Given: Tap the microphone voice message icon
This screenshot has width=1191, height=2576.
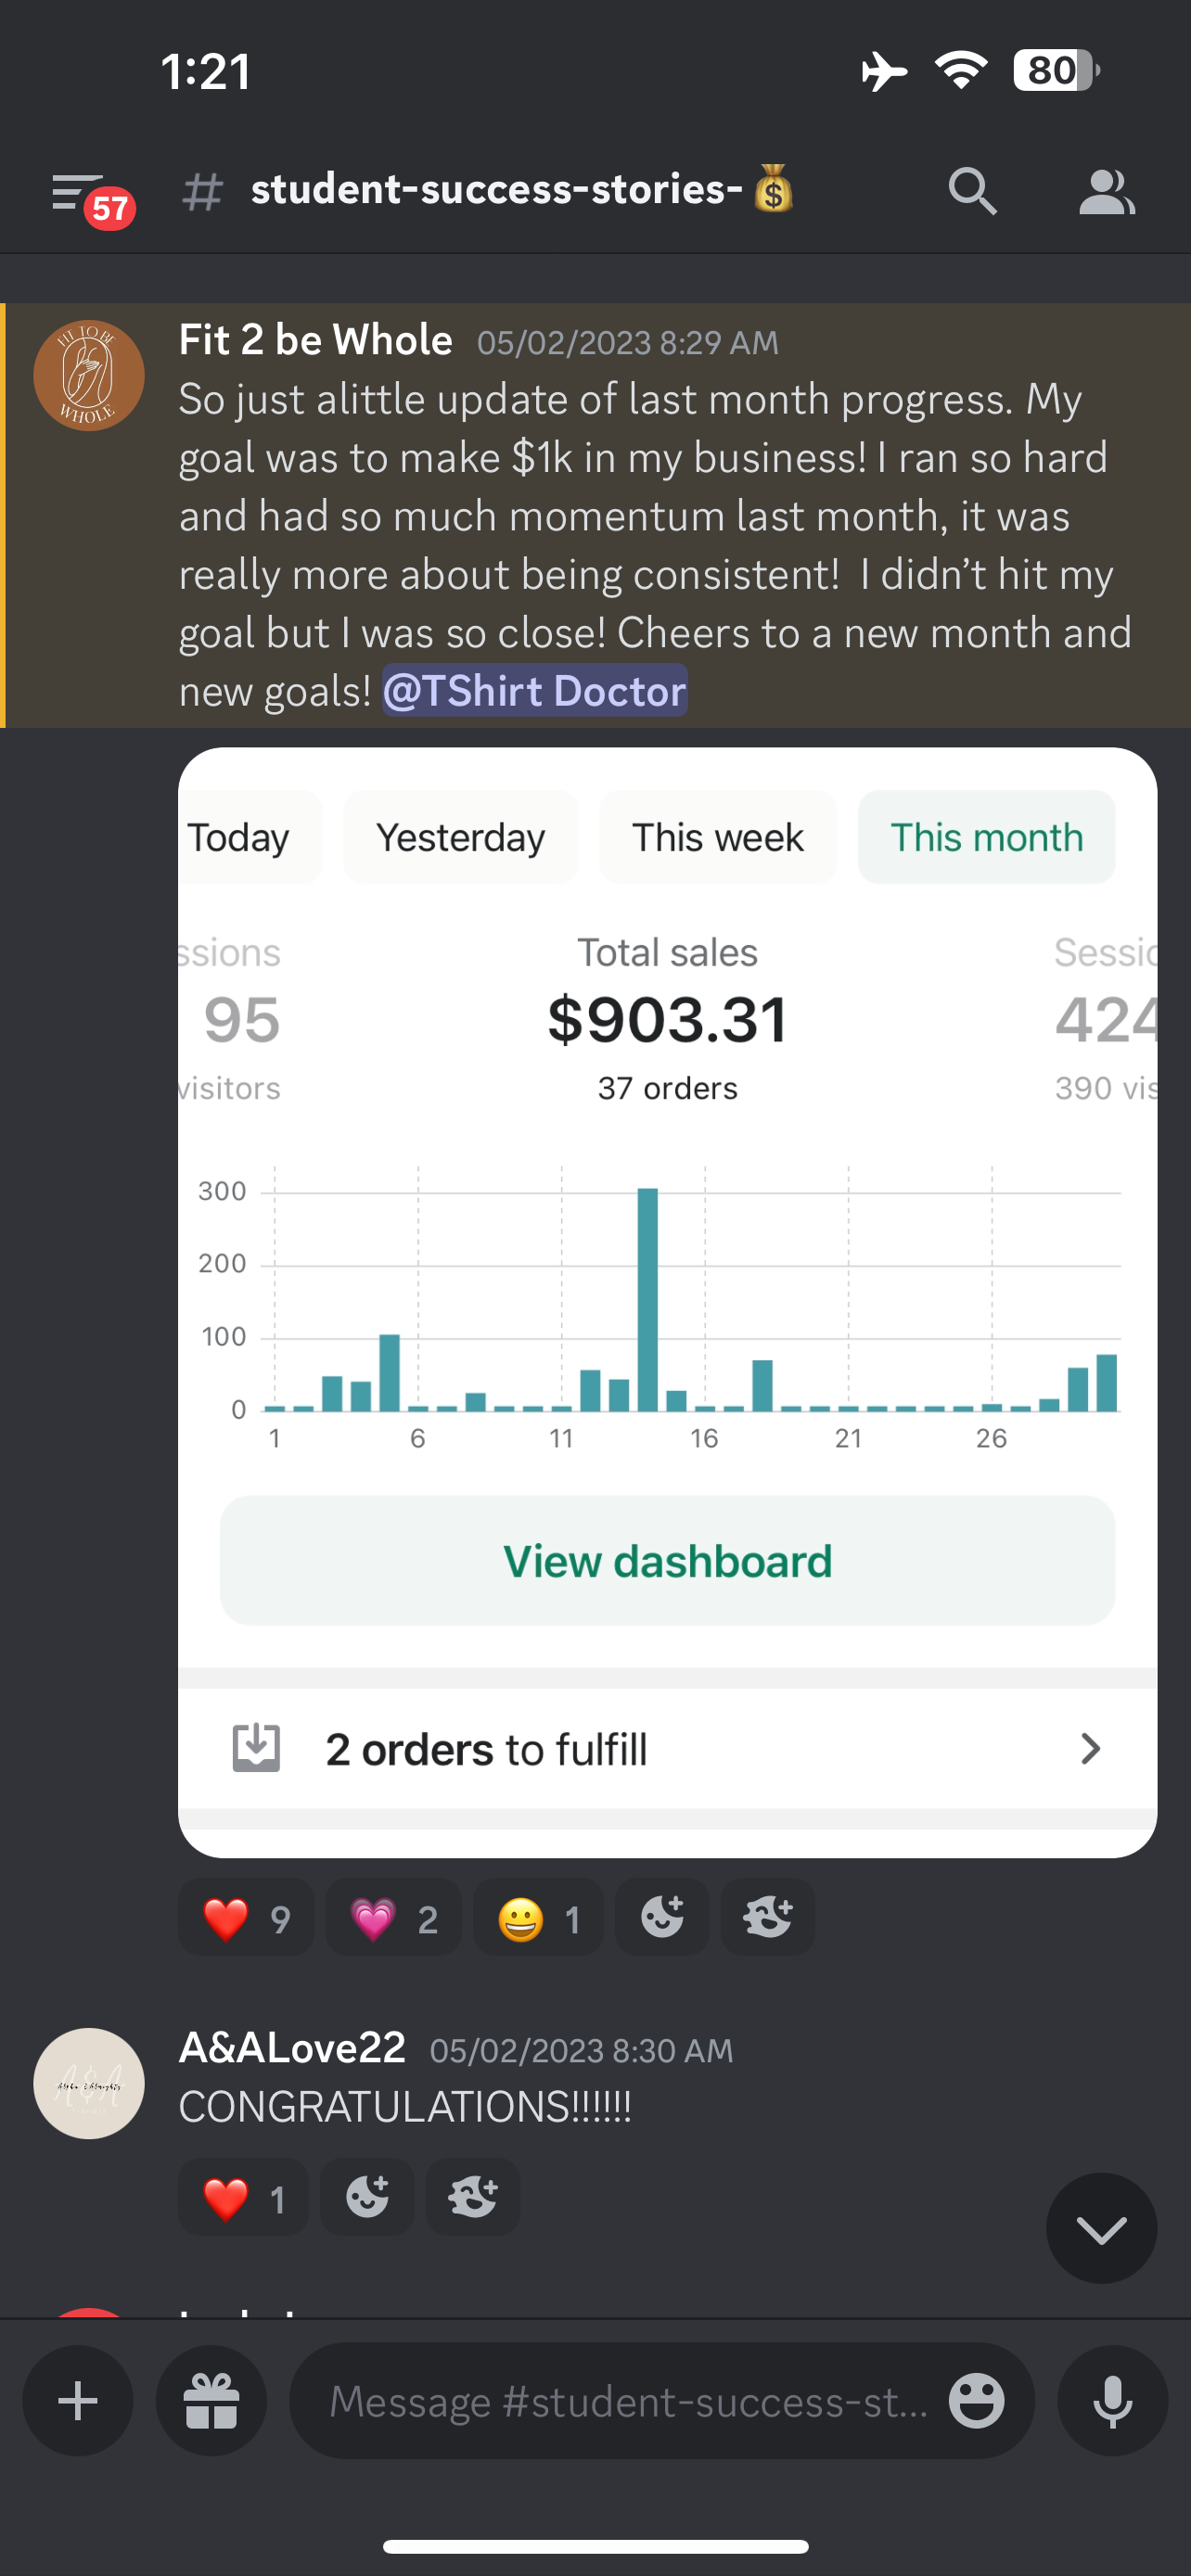Looking at the screenshot, I should pos(1112,2400).
